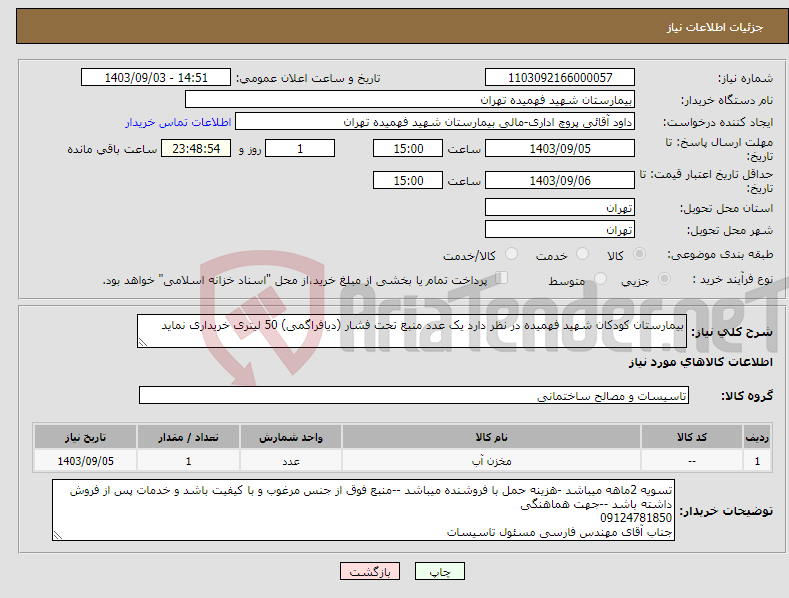This screenshot has width=789, height=598.
Task: Click delivery province field تهران
Action: pyautogui.click(x=560, y=207)
